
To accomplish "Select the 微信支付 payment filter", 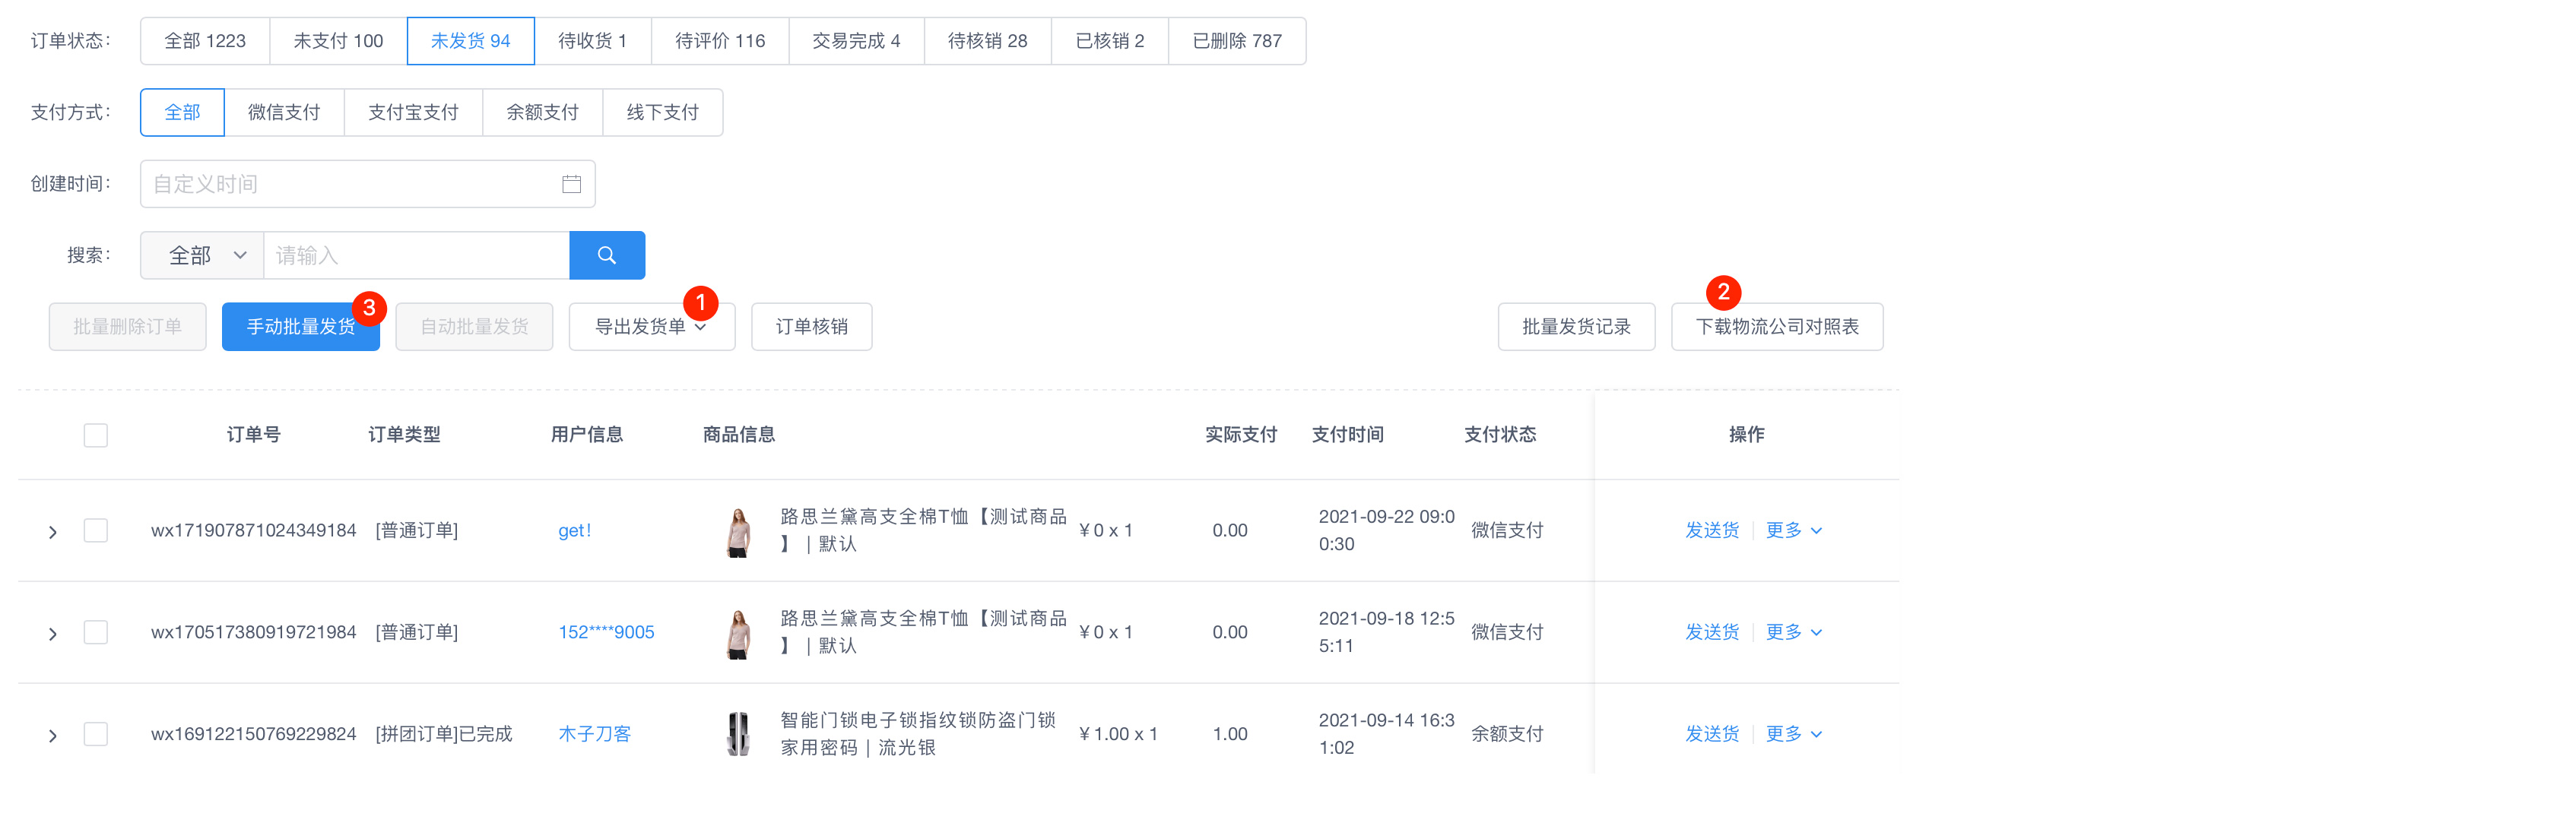I will [284, 112].
